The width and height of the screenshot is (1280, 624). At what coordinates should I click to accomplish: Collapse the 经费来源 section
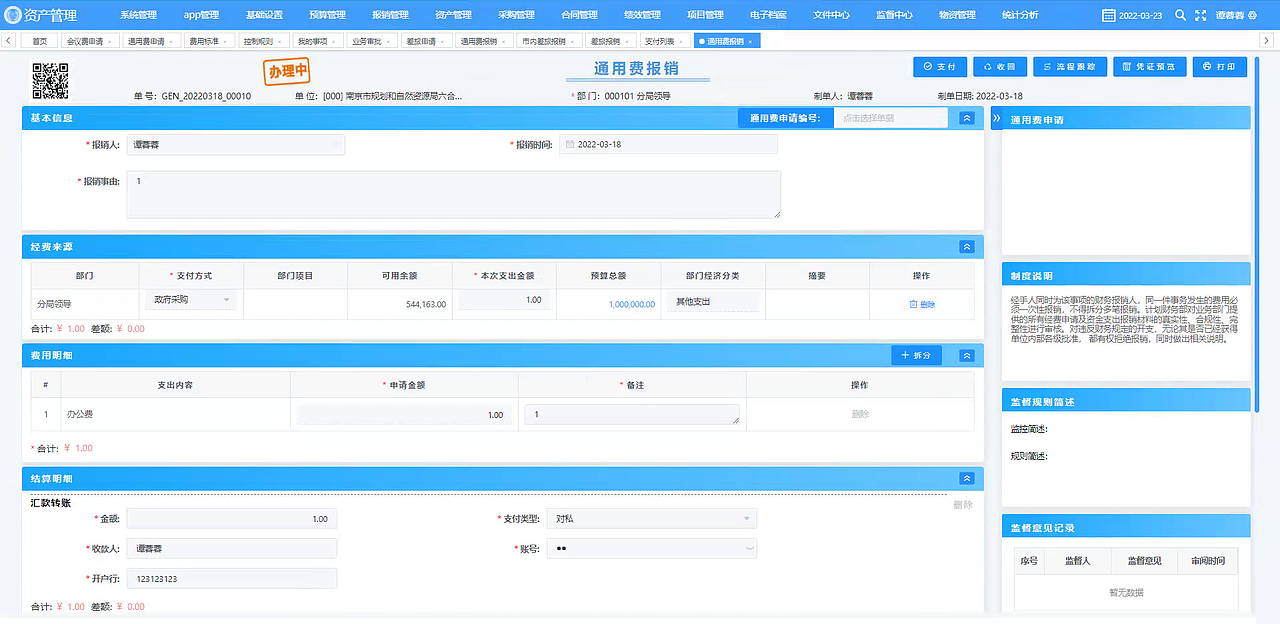point(967,246)
